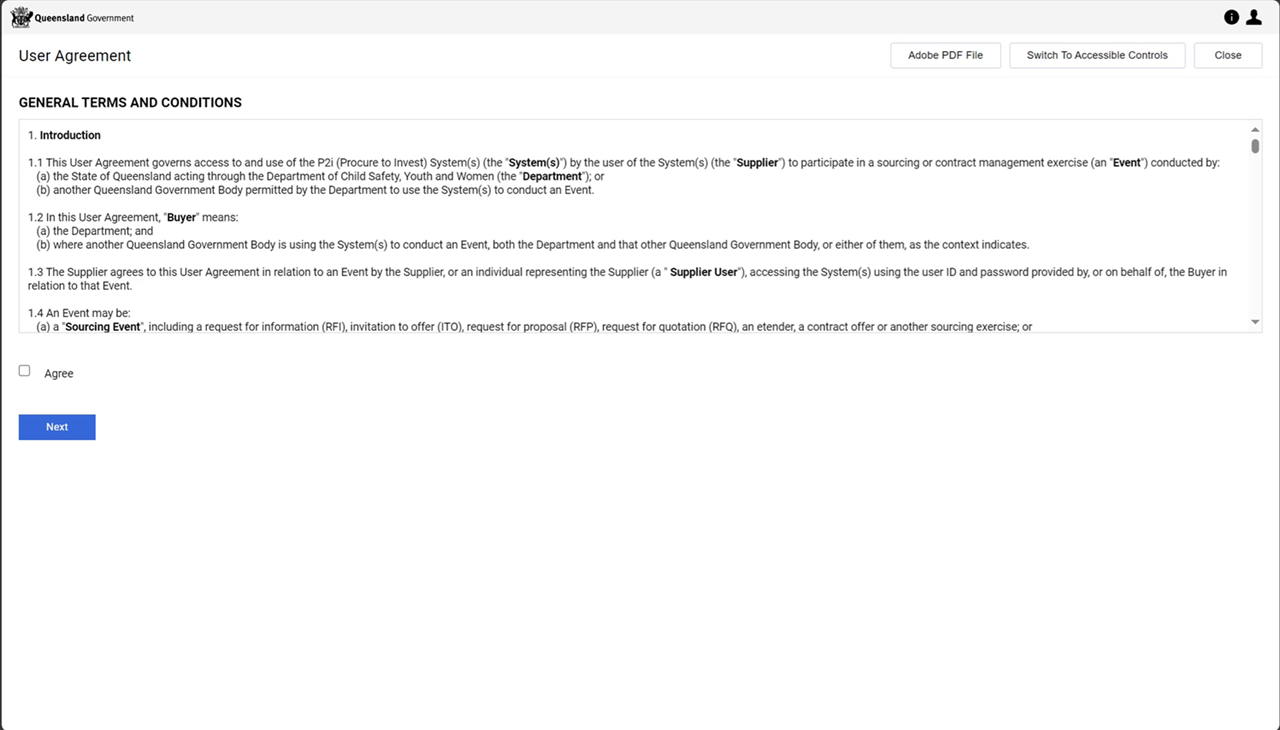Click the terms scrollbar up arrow

point(1255,129)
